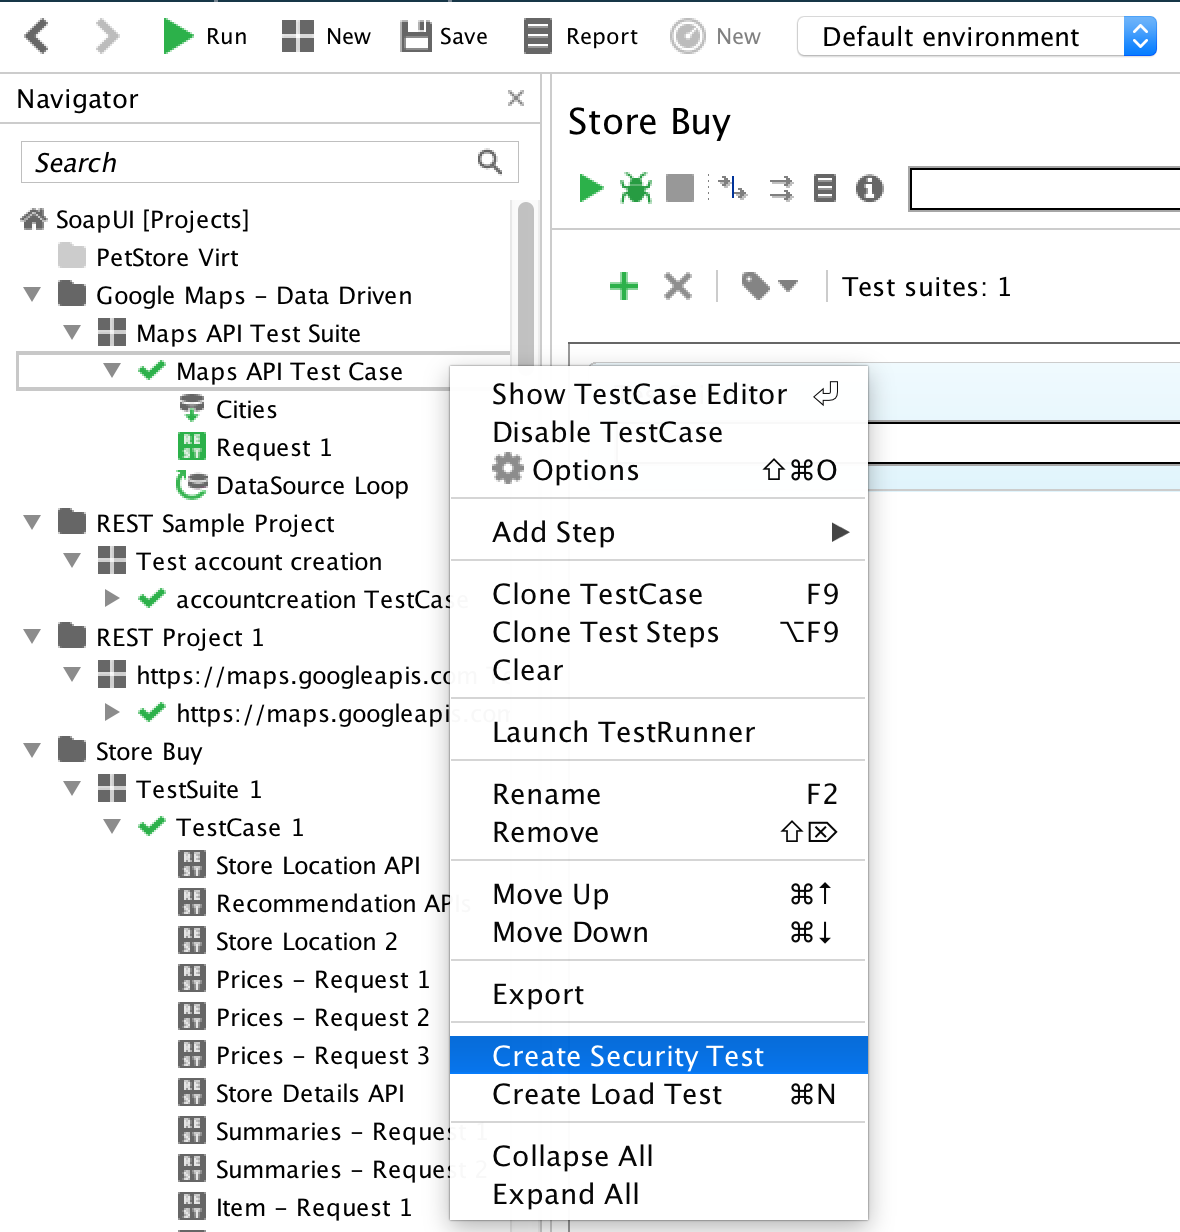This screenshot has height=1232, width=1180.
Task: Click inside the Navigator search field
Action: point(250,162)
